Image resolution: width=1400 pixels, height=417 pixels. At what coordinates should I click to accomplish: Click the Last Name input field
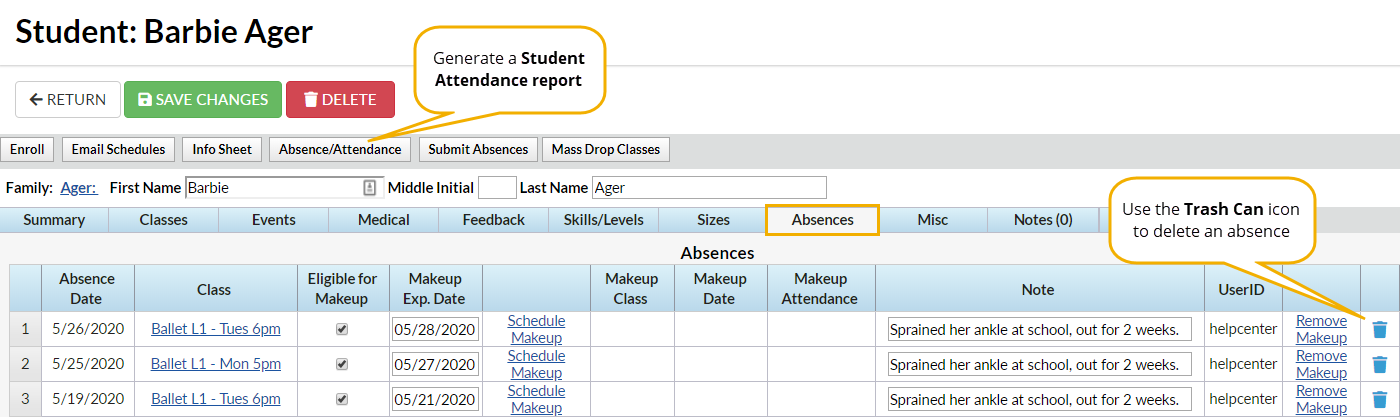pyautogui.click(x=709, y=187)
